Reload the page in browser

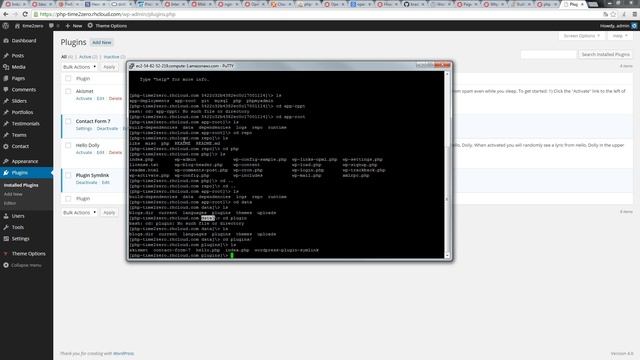25,14
